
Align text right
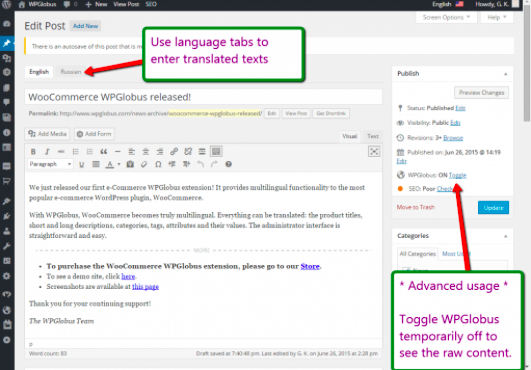160,152
